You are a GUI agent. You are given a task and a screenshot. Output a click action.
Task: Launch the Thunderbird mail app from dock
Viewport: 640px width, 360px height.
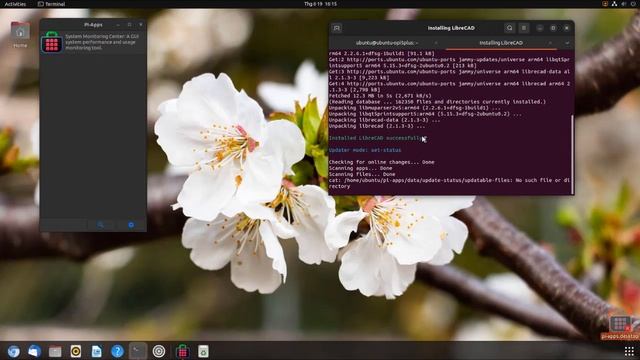[34, 351]
